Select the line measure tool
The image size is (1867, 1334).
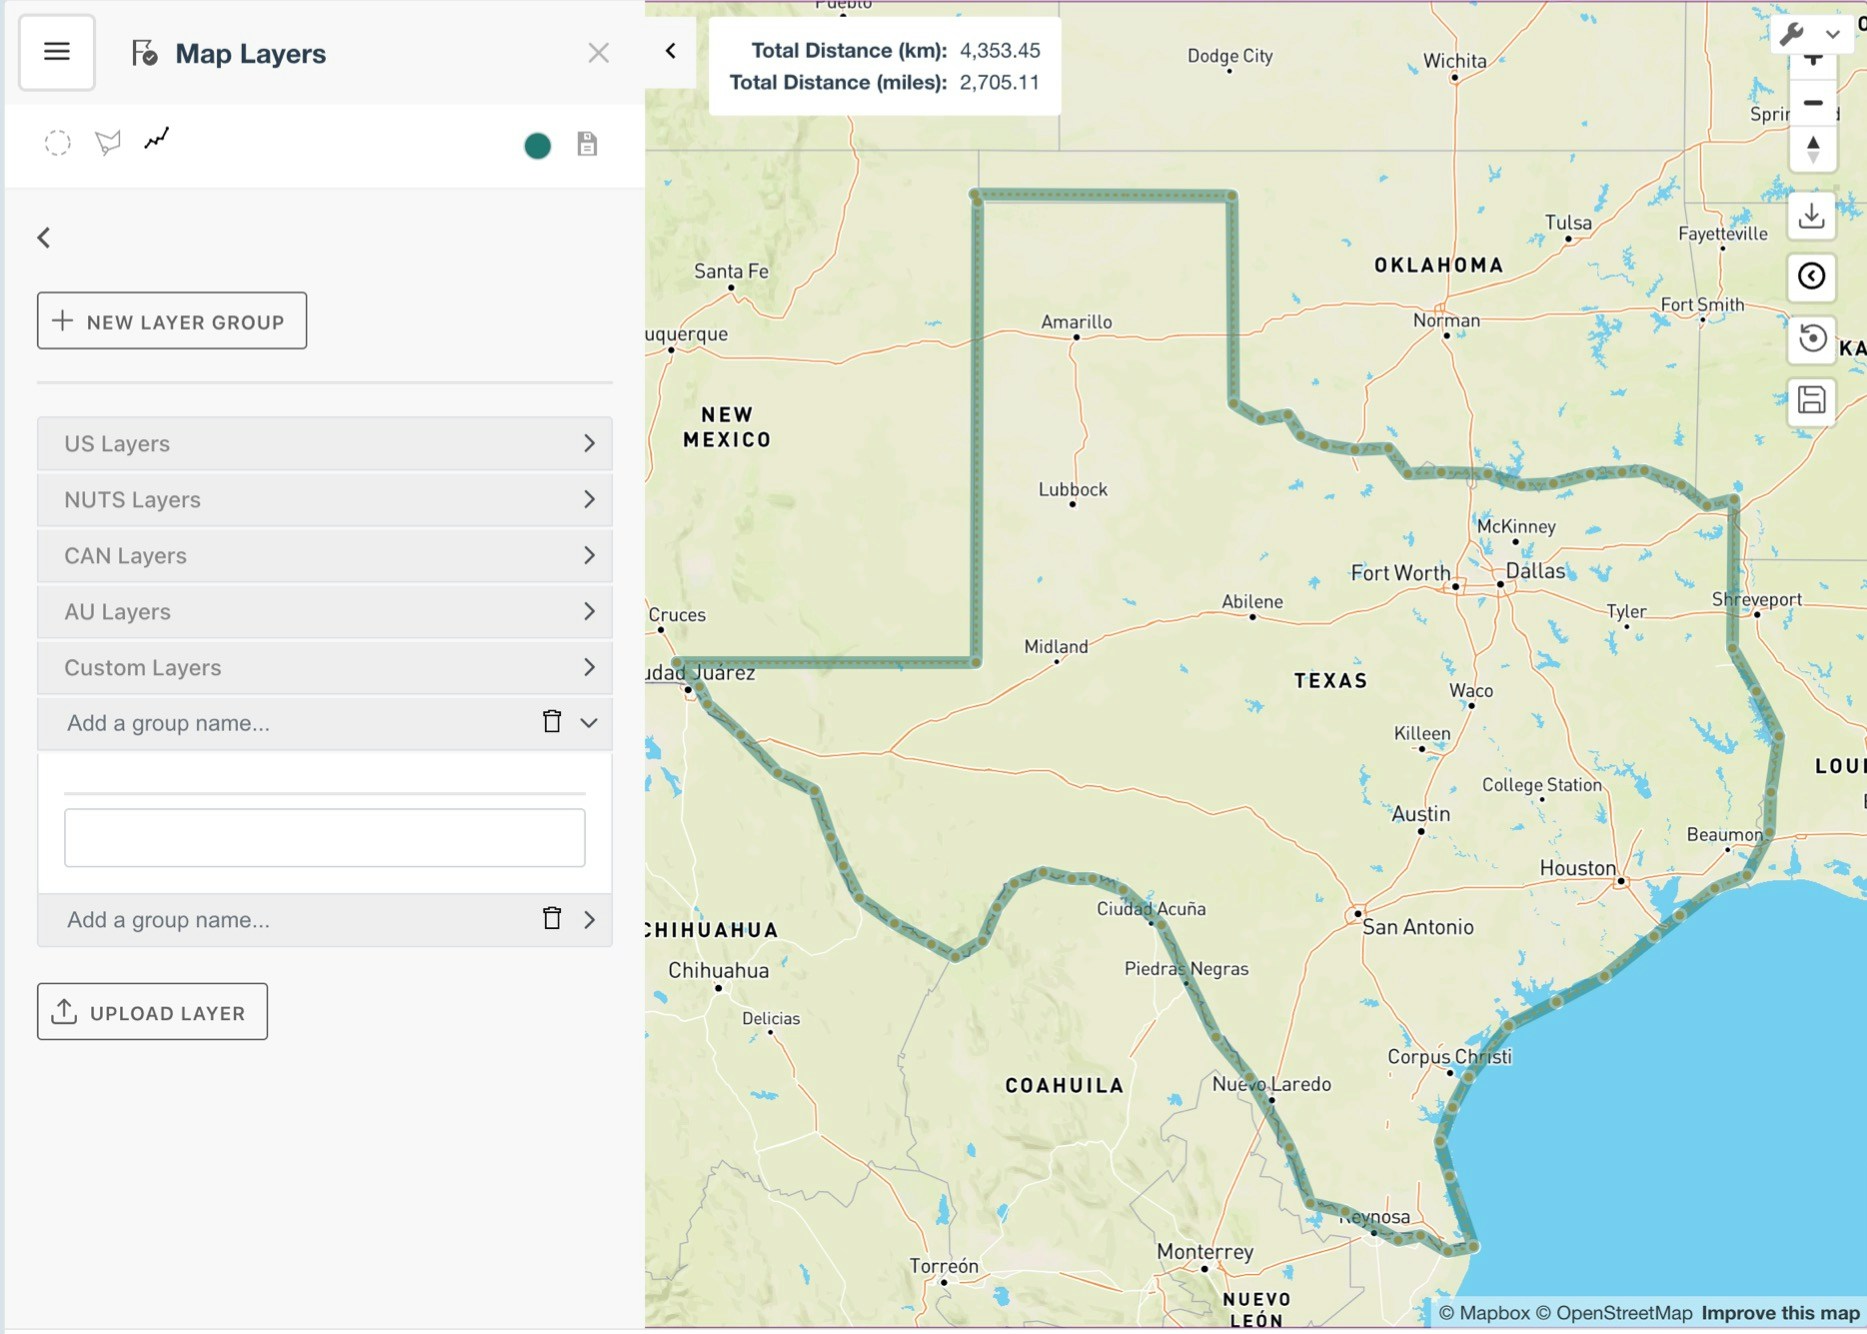[x=157, y=139]
